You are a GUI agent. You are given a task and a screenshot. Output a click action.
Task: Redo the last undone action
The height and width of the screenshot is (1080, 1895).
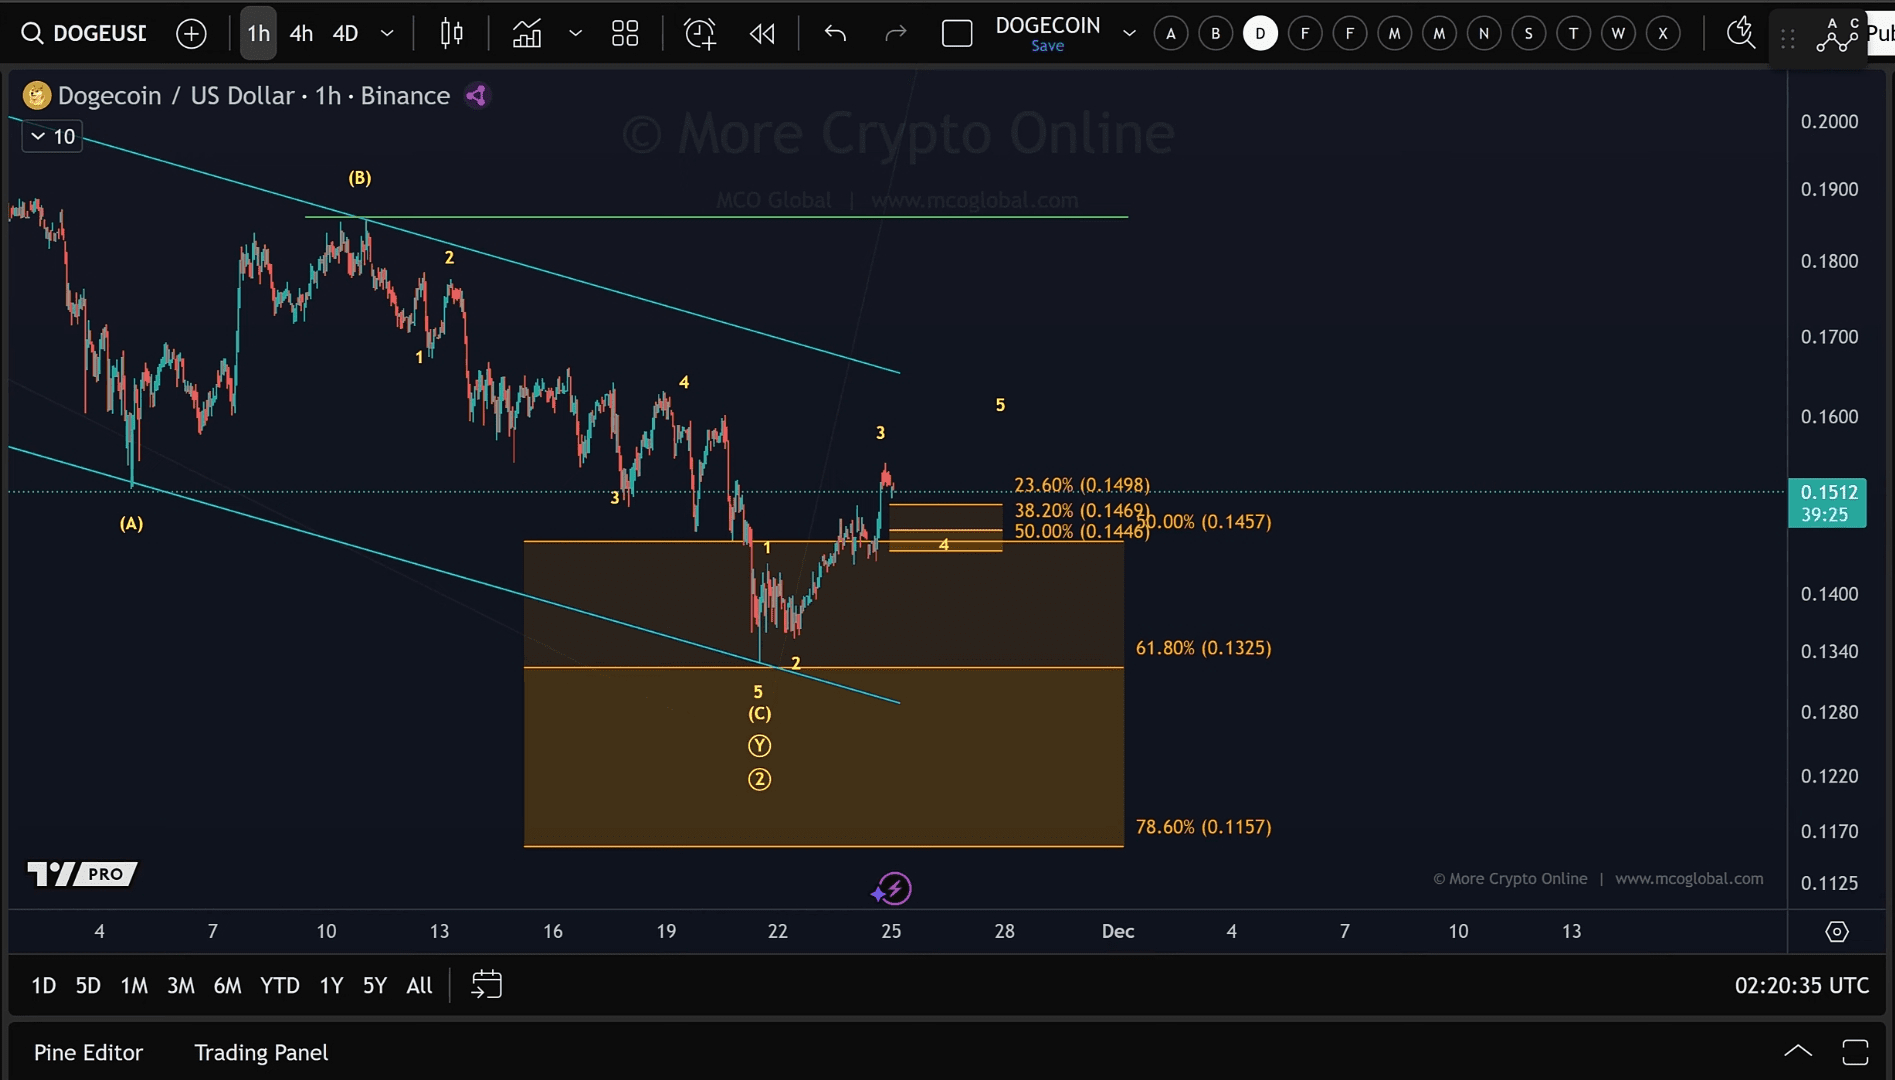896,34
